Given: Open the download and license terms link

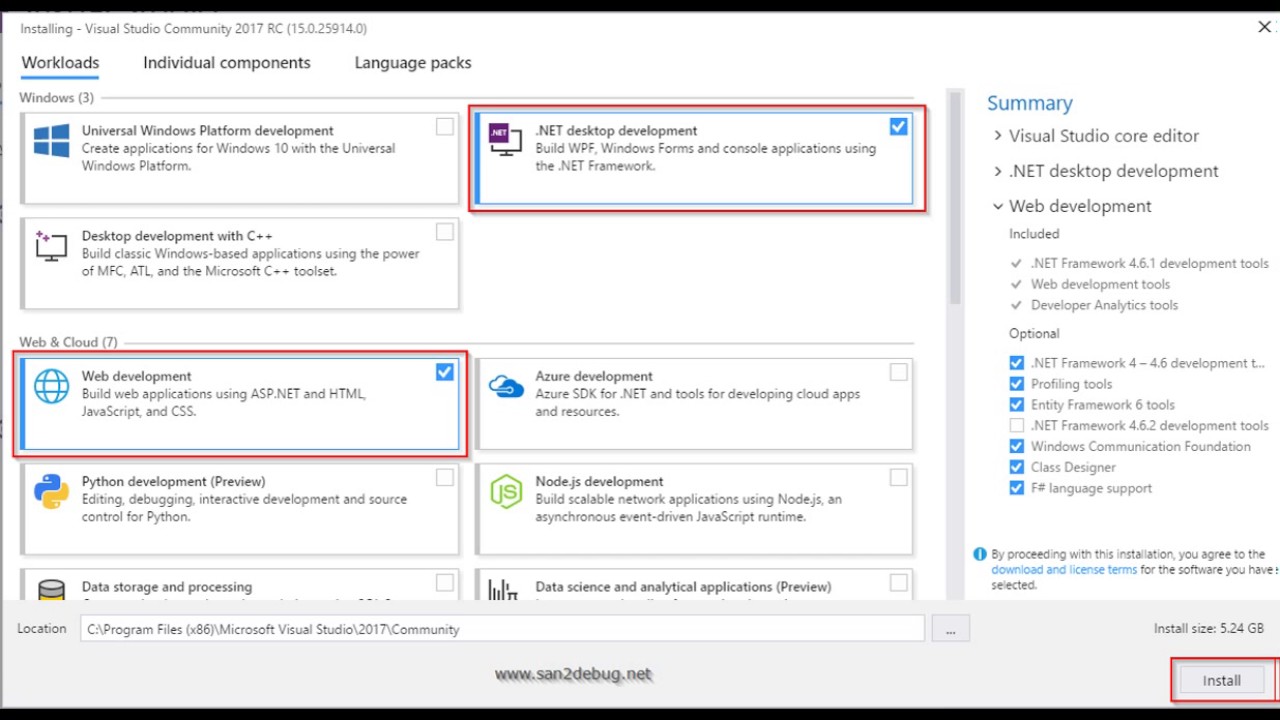Looking at the screenshot, I should coord(1064,570).
